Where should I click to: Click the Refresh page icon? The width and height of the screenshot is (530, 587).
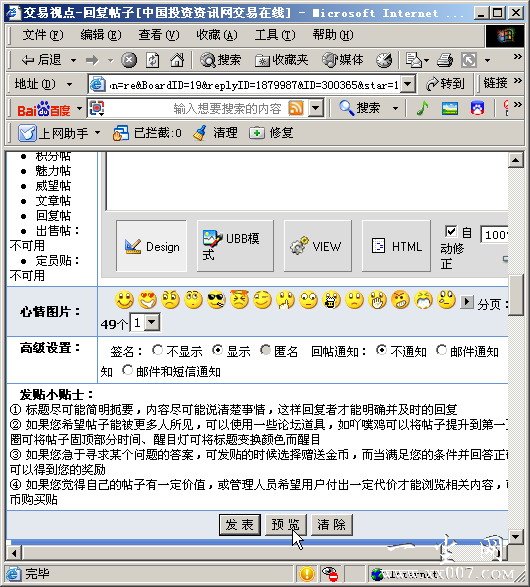click(152, 60)
